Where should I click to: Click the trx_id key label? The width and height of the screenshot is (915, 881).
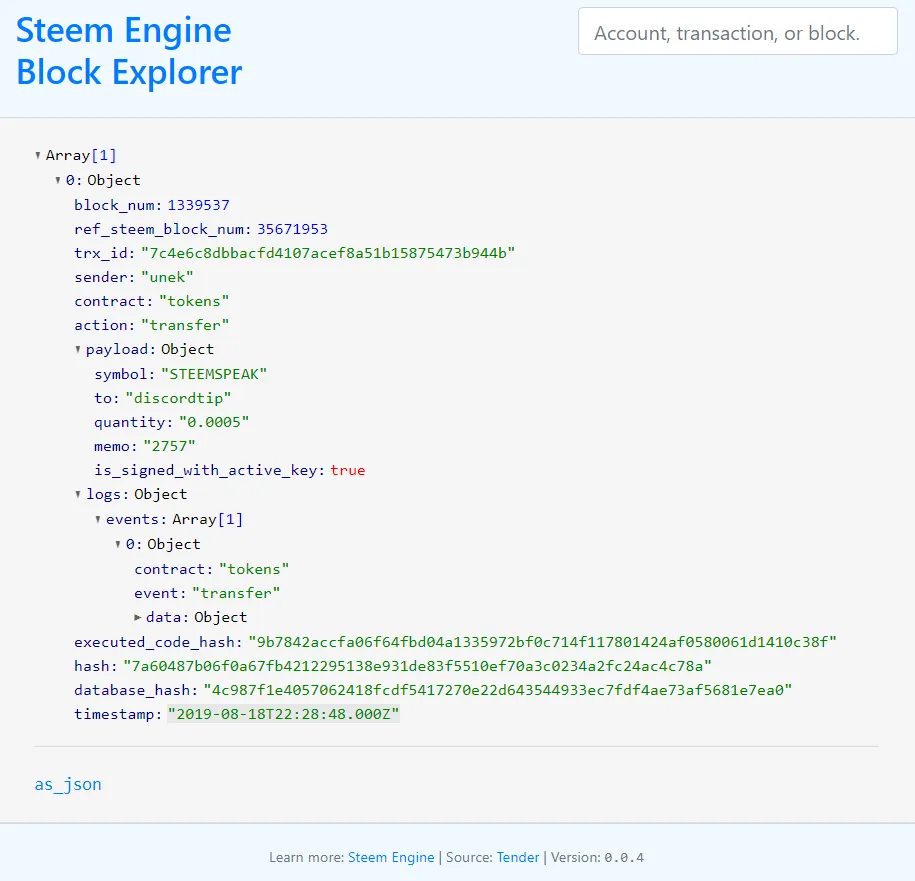104,253
